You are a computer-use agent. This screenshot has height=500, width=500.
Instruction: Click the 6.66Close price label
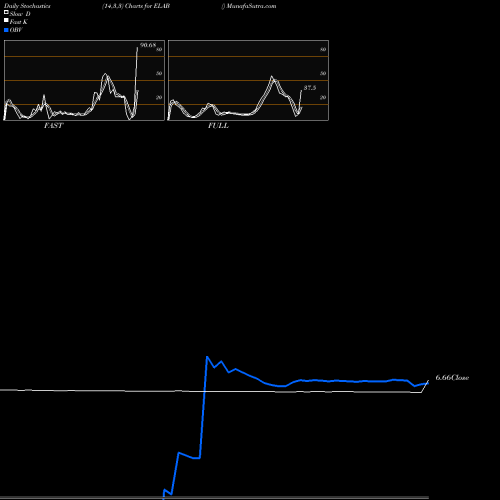452,378
